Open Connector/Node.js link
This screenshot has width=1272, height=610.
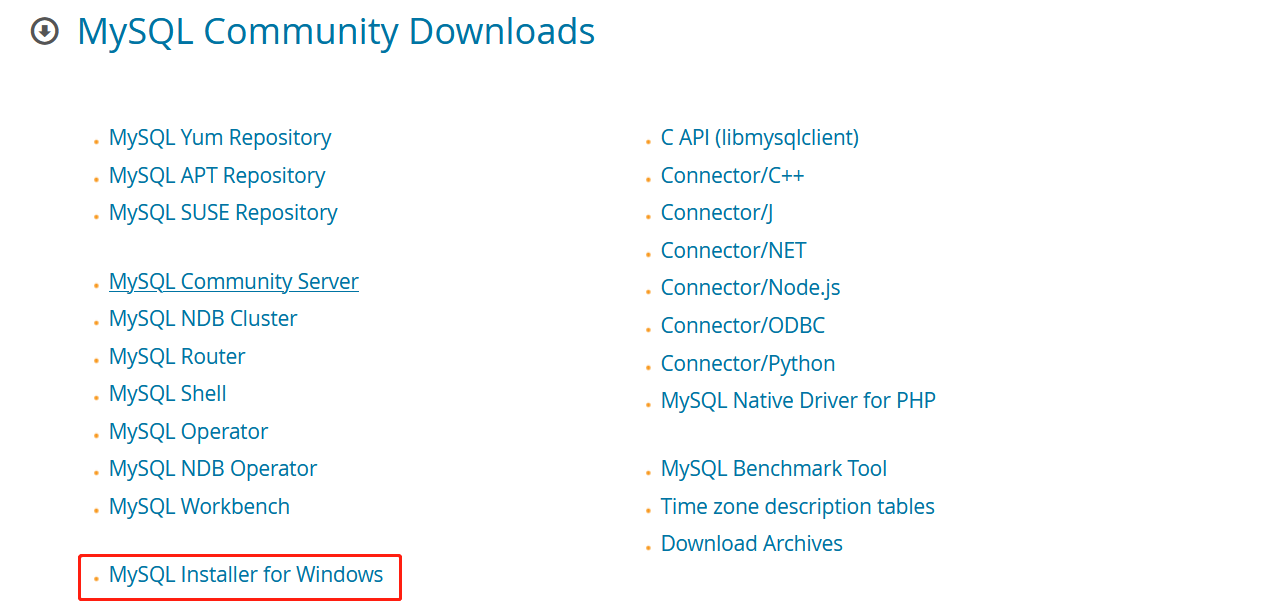pyautogui.click(x=750, y=288)
